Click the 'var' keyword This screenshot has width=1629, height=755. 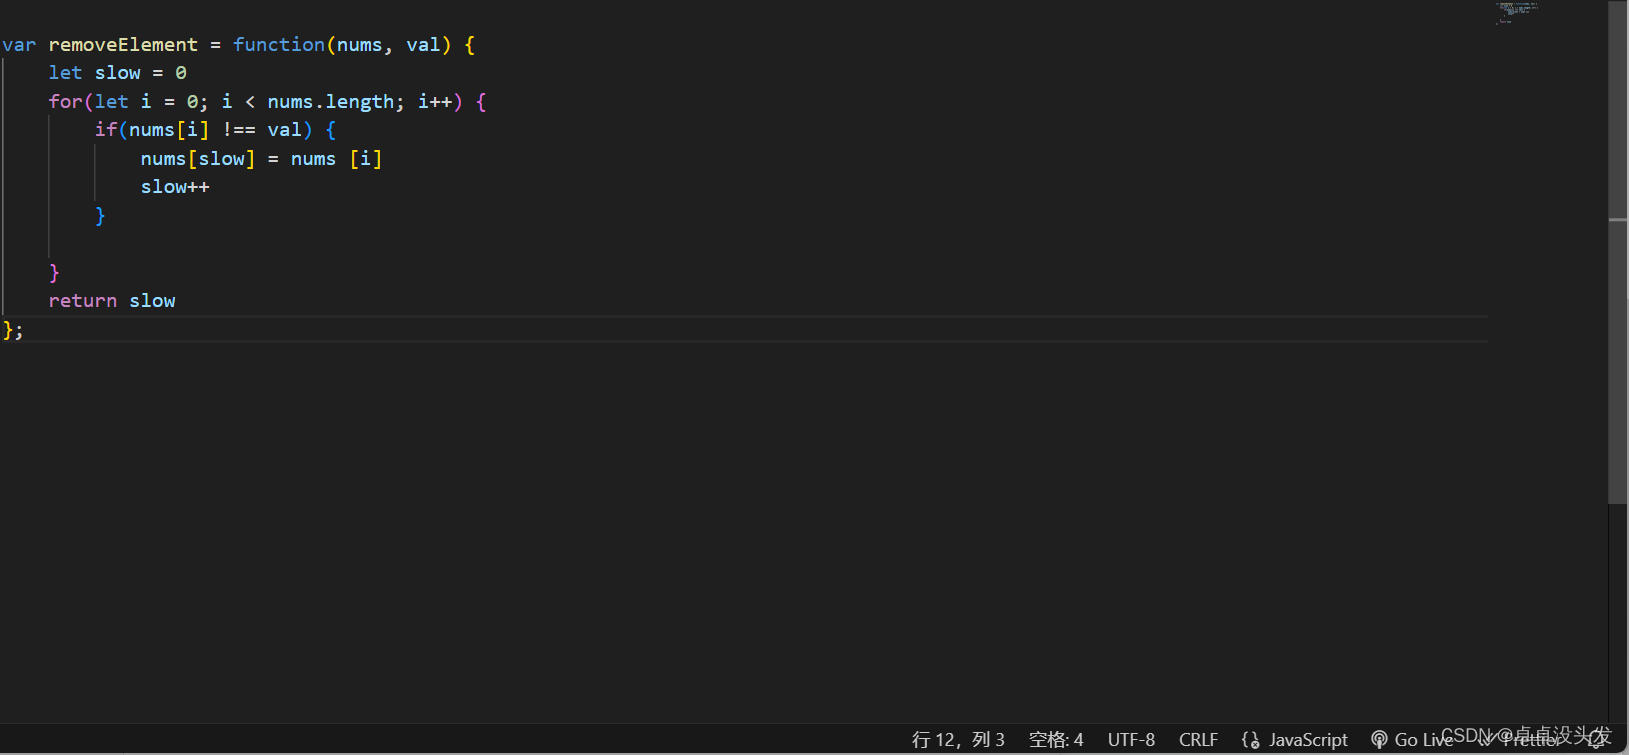19,45
